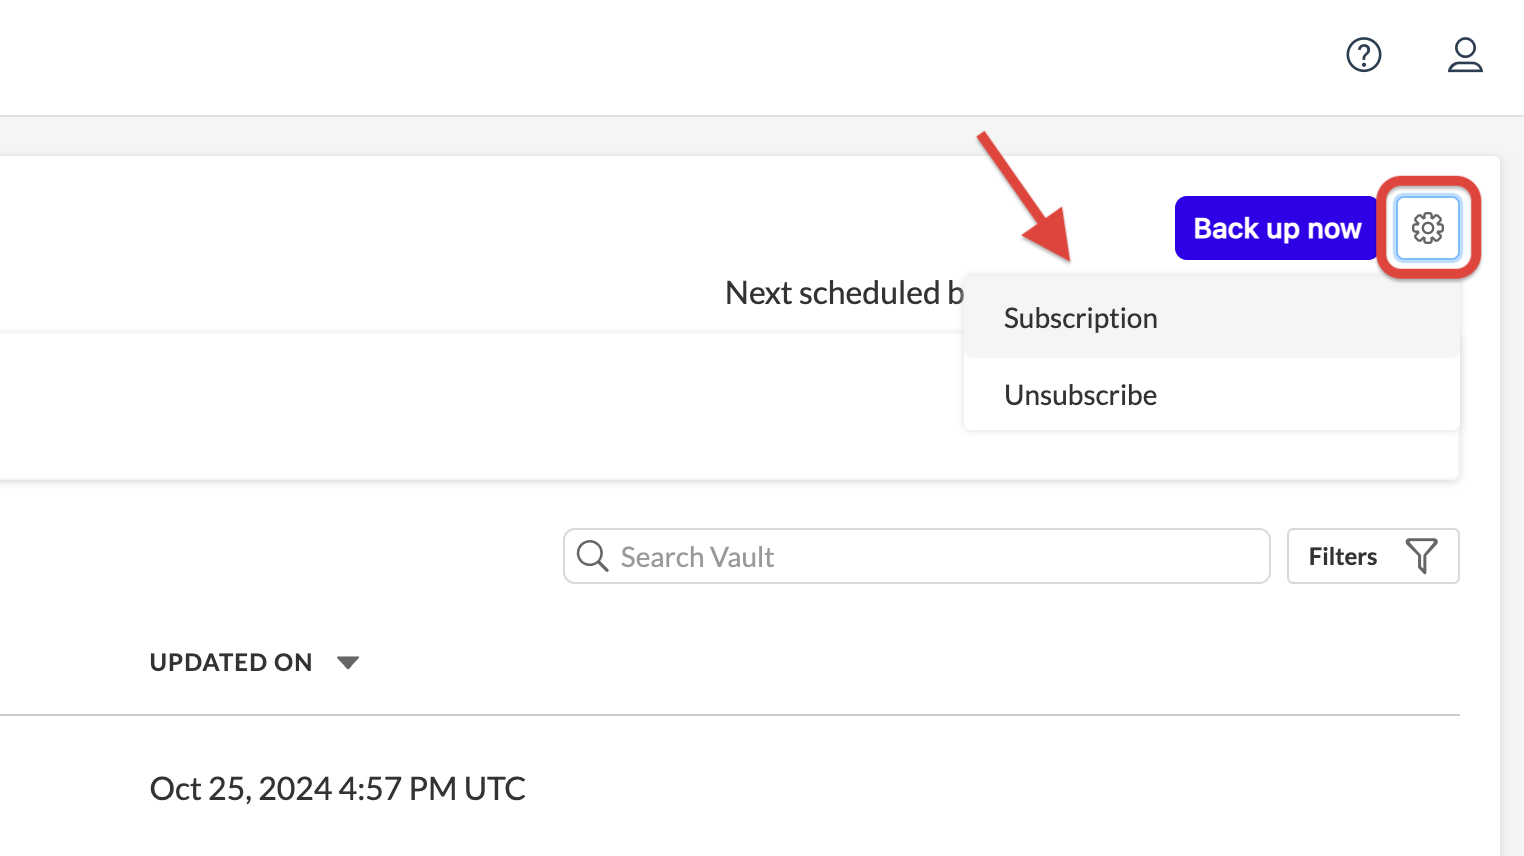Choose Unsubscribe in the dropdown menu
Image resolution: width=1524 pixels, height=856 pixels.
[1081, 395]
